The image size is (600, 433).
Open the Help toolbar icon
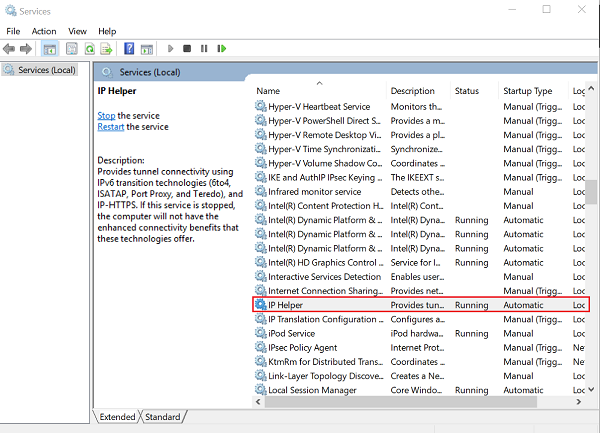[x=129, y=49]
